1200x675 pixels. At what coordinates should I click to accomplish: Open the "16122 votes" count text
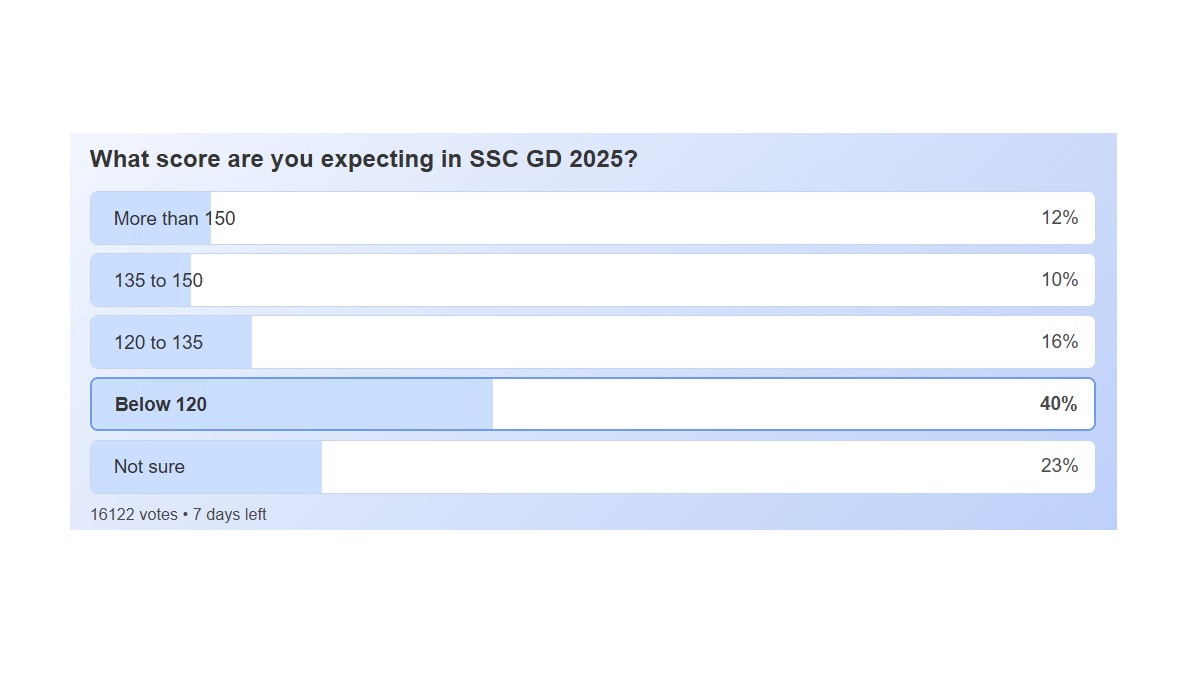point(133,515)
